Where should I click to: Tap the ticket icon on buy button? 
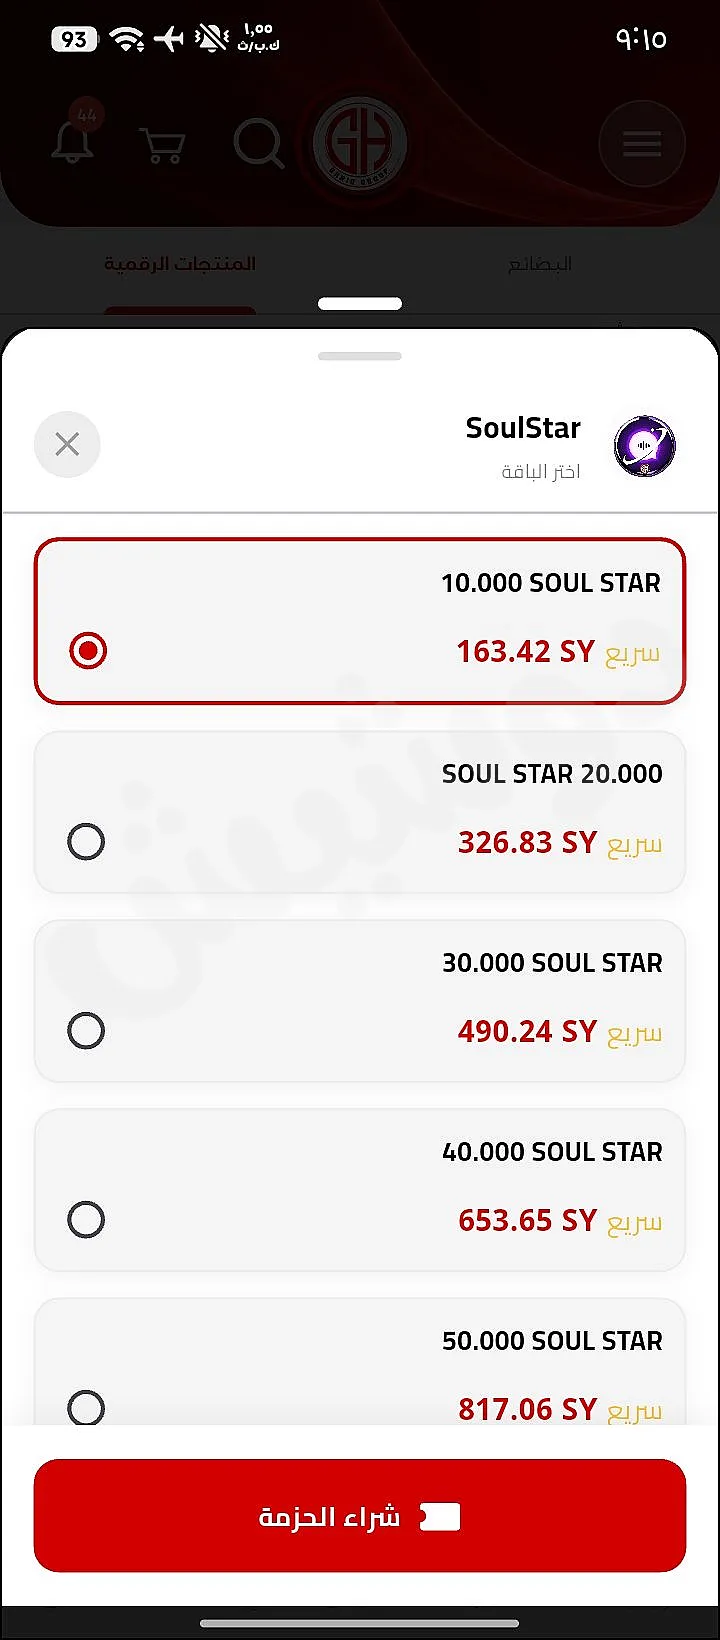(440, 1517)
